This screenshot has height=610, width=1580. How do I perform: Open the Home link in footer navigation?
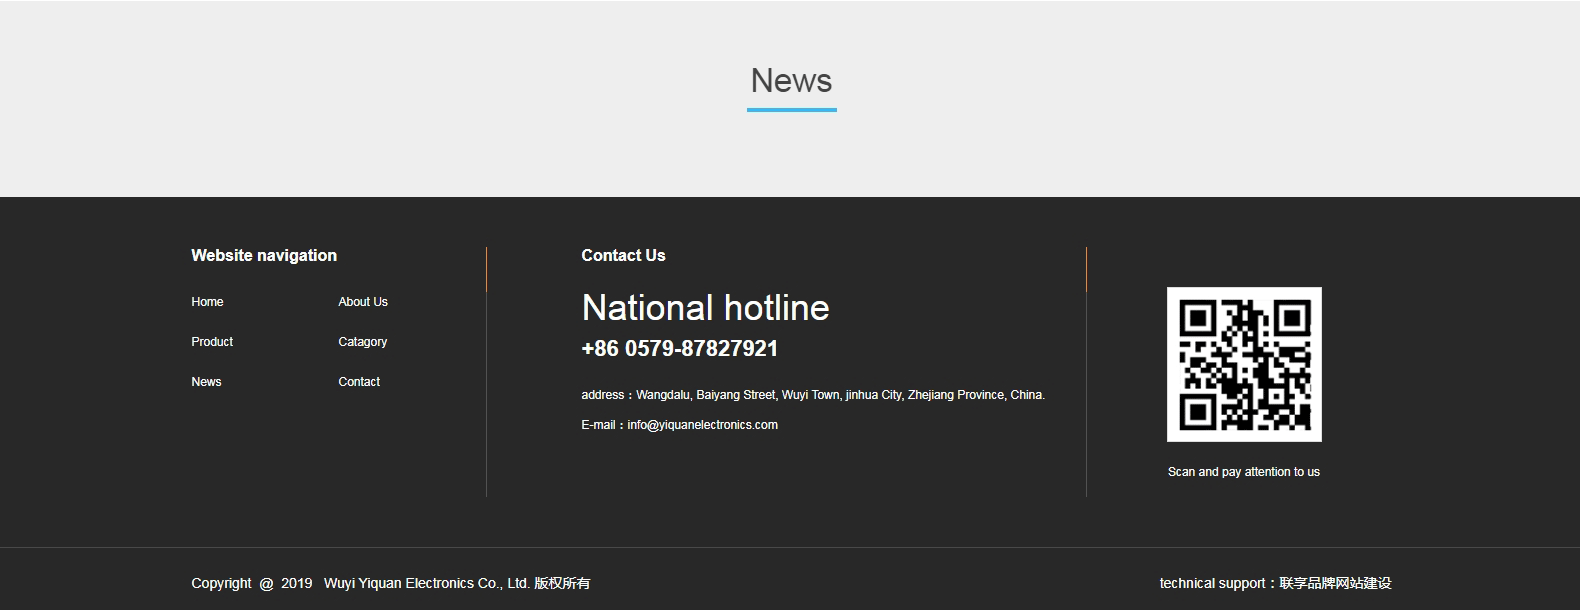(x=207, y=302)
